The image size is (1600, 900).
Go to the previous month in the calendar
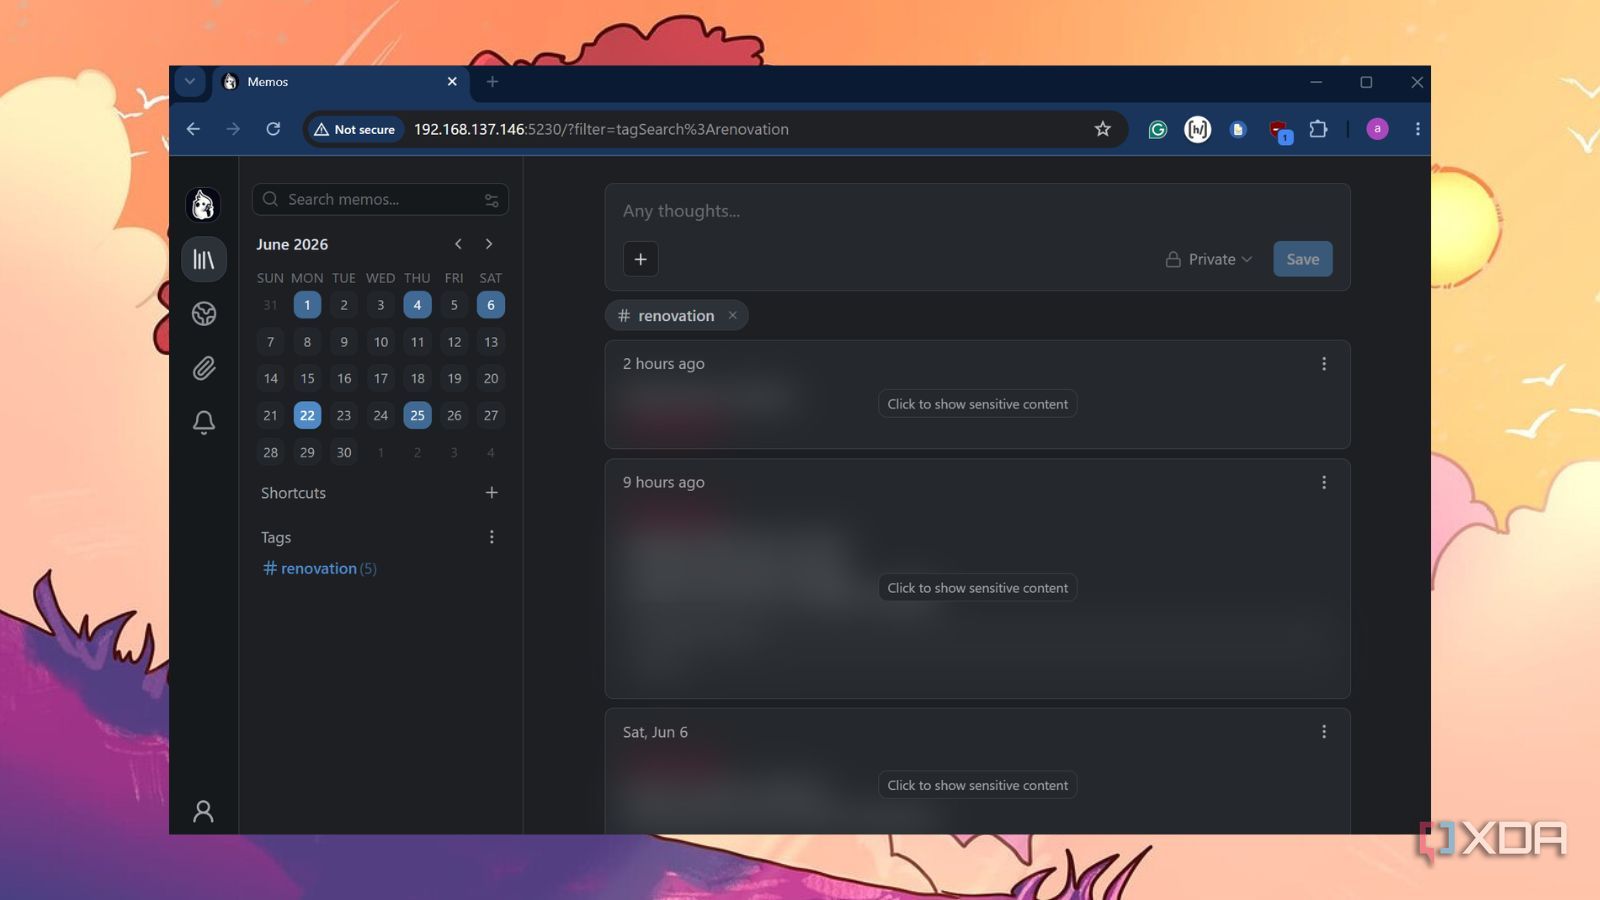click(458, 244)
